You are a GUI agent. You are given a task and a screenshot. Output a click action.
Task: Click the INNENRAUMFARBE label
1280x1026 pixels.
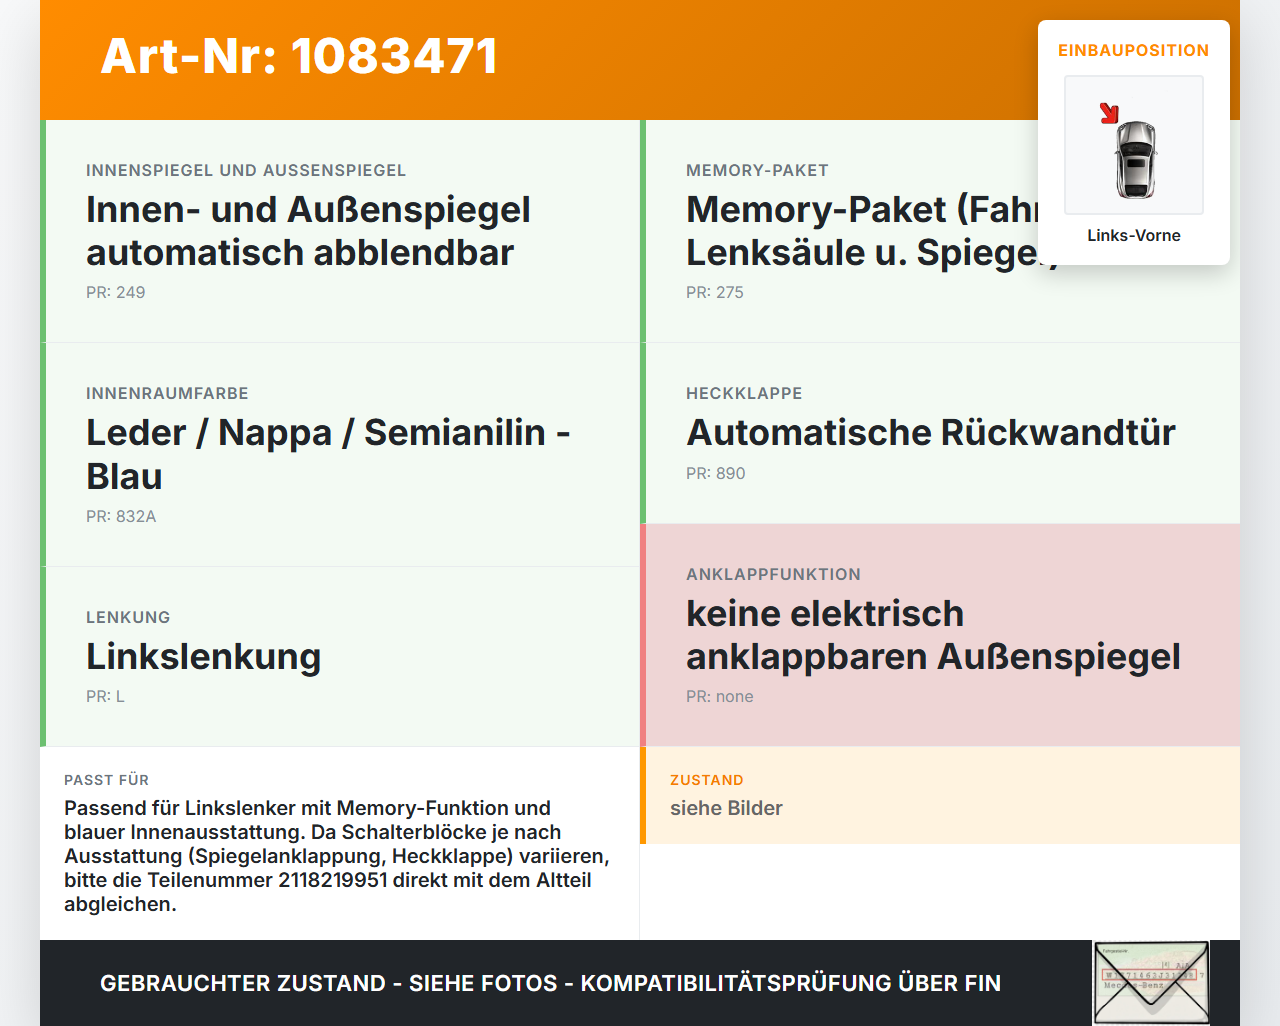click(167, 393)
